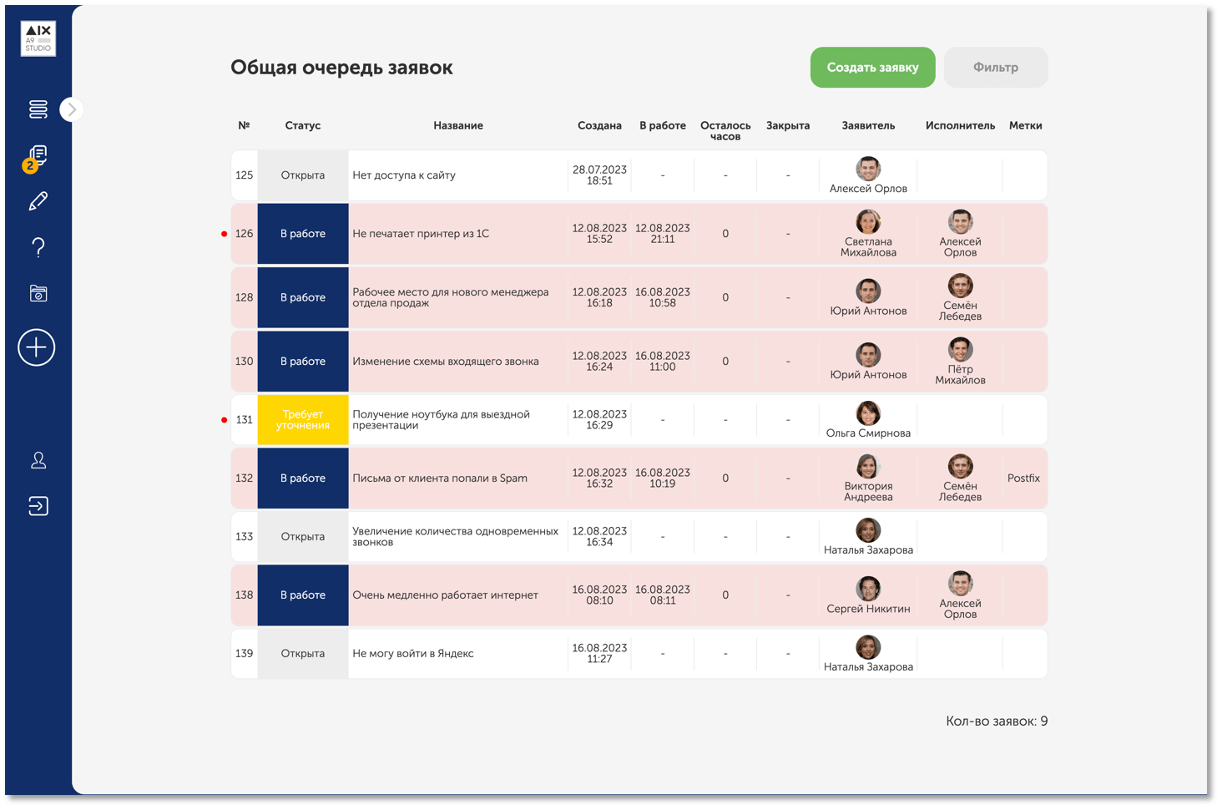Open the archive folder sidebar icon
Screen dimensions: 1220x808
tap(38, 293)
